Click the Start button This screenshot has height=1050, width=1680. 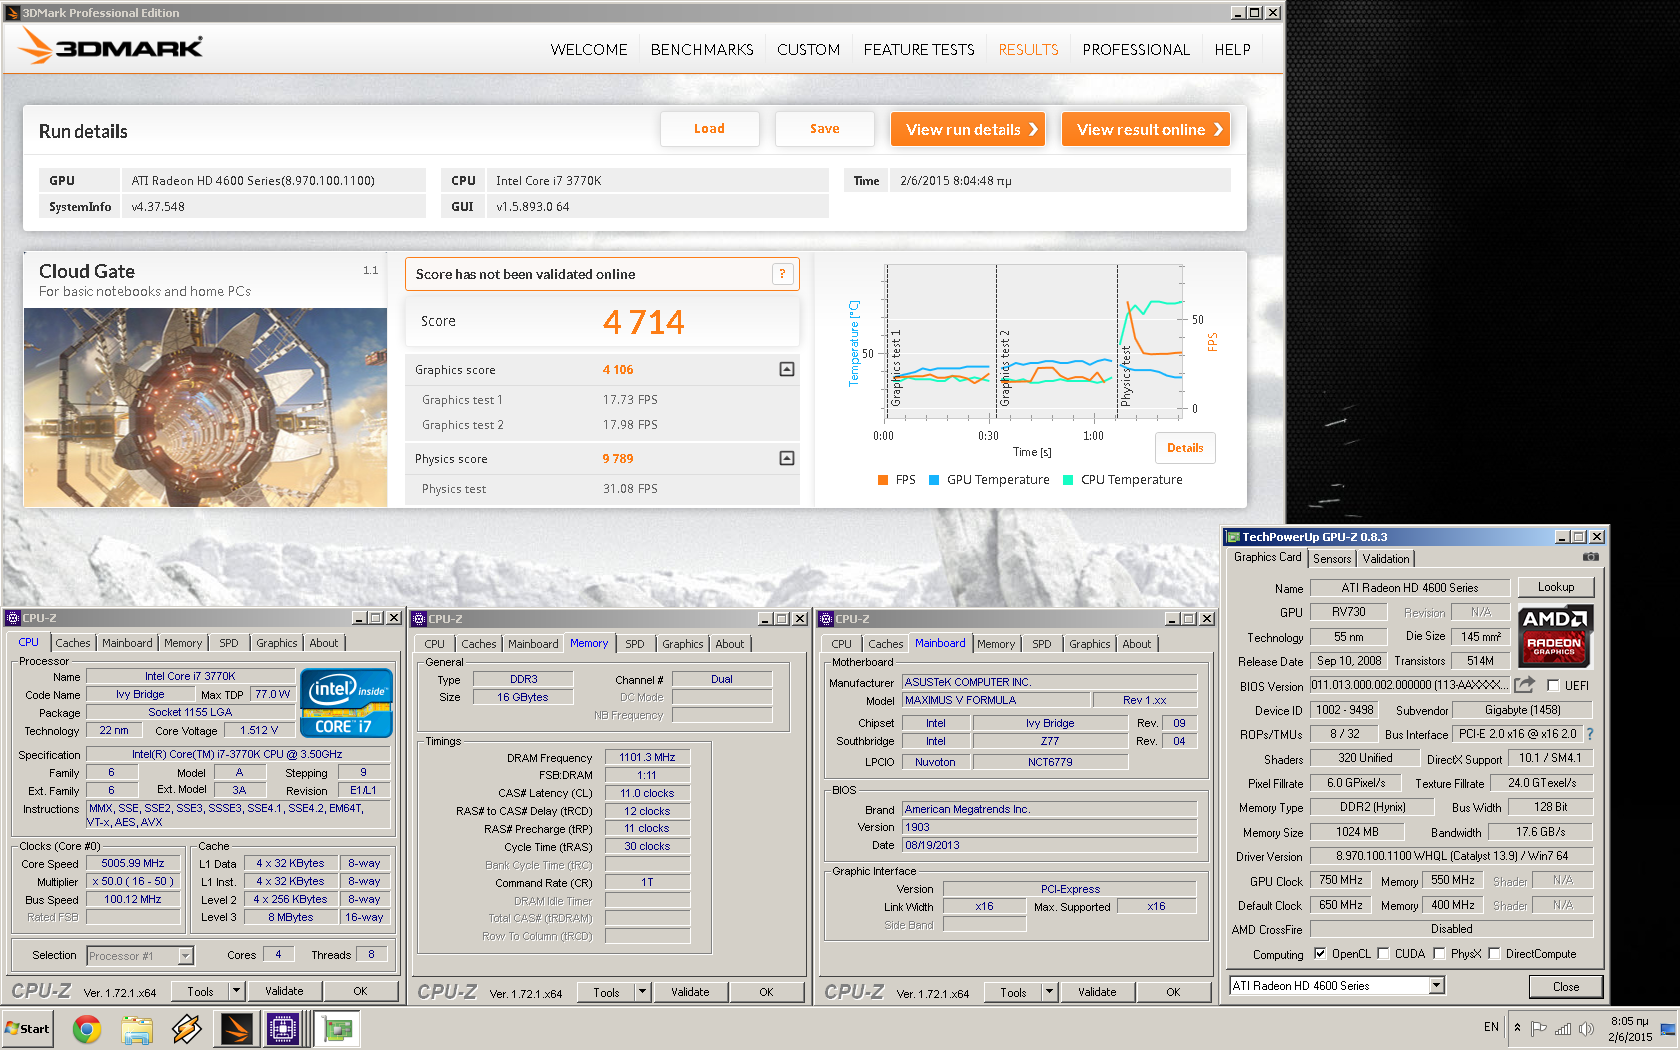pos(28,1028)
